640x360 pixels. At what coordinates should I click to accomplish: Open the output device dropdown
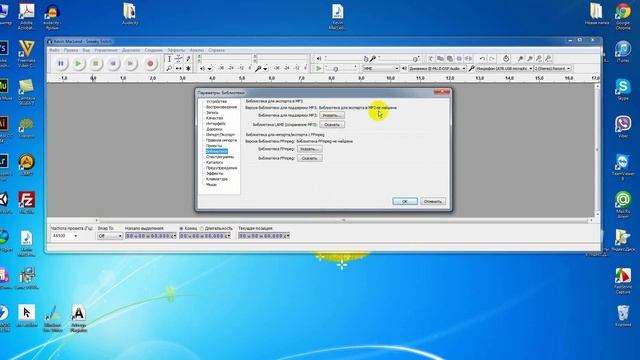tap(437, 69)
